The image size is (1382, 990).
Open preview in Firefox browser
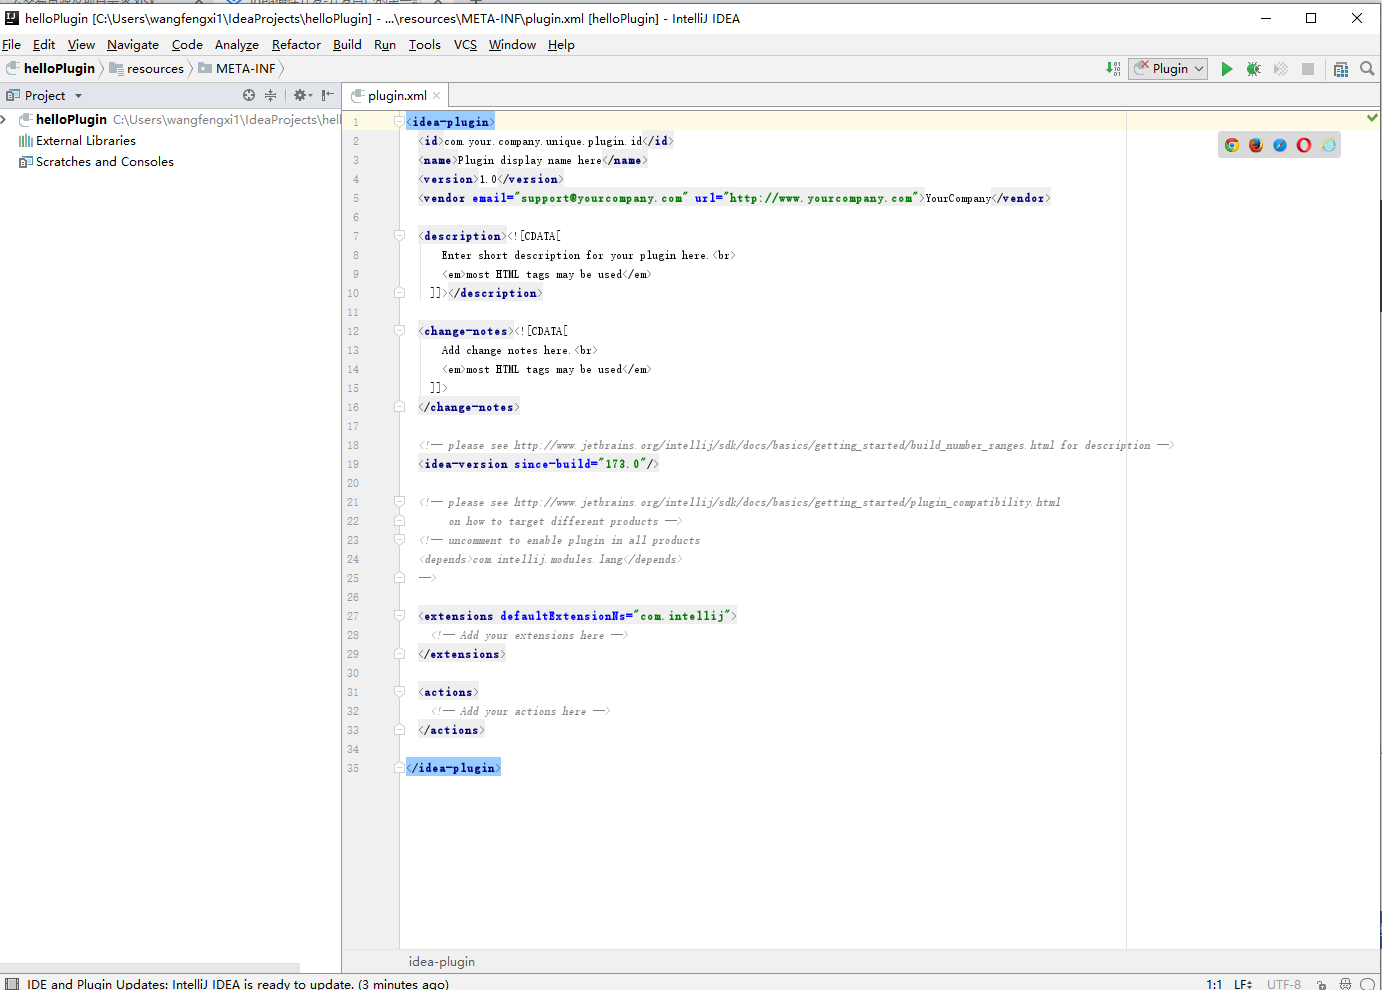(x=1256, y=145)
